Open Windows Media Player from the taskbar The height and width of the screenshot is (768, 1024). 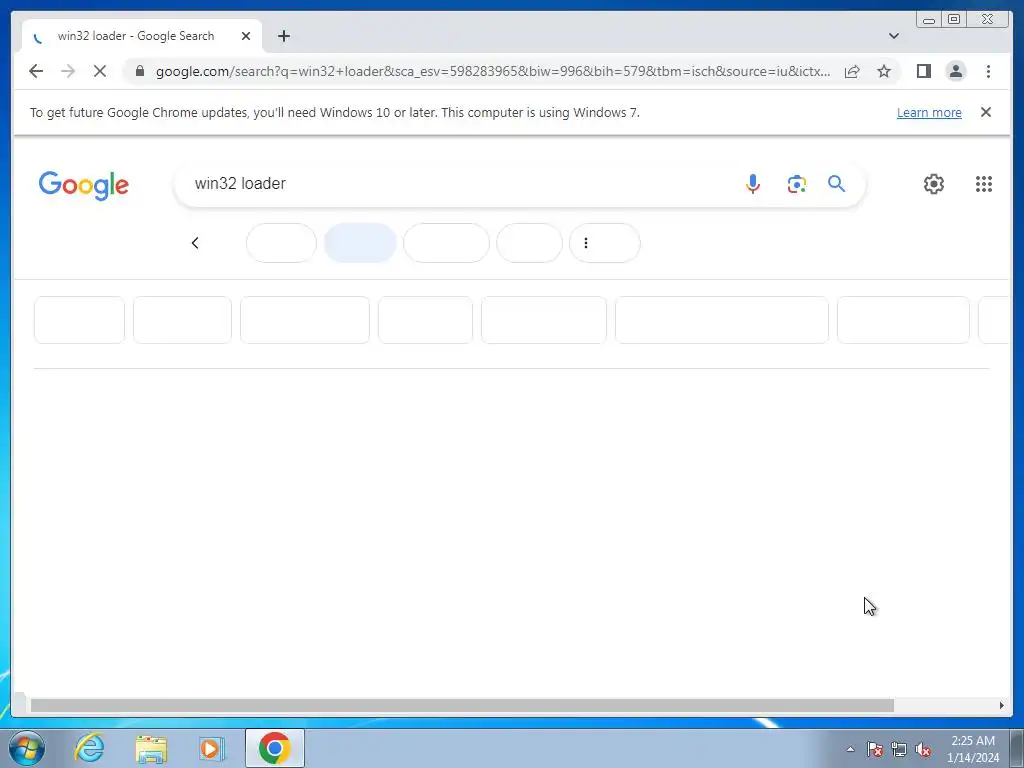coord(212,748)
